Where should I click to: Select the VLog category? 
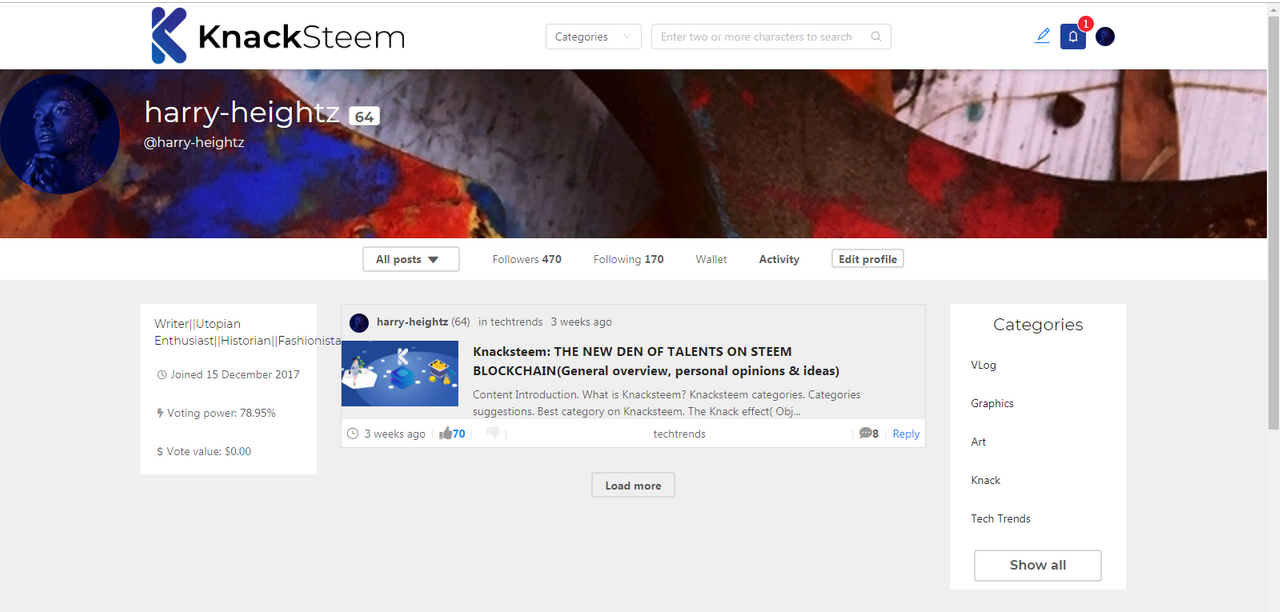coord(984,365)
